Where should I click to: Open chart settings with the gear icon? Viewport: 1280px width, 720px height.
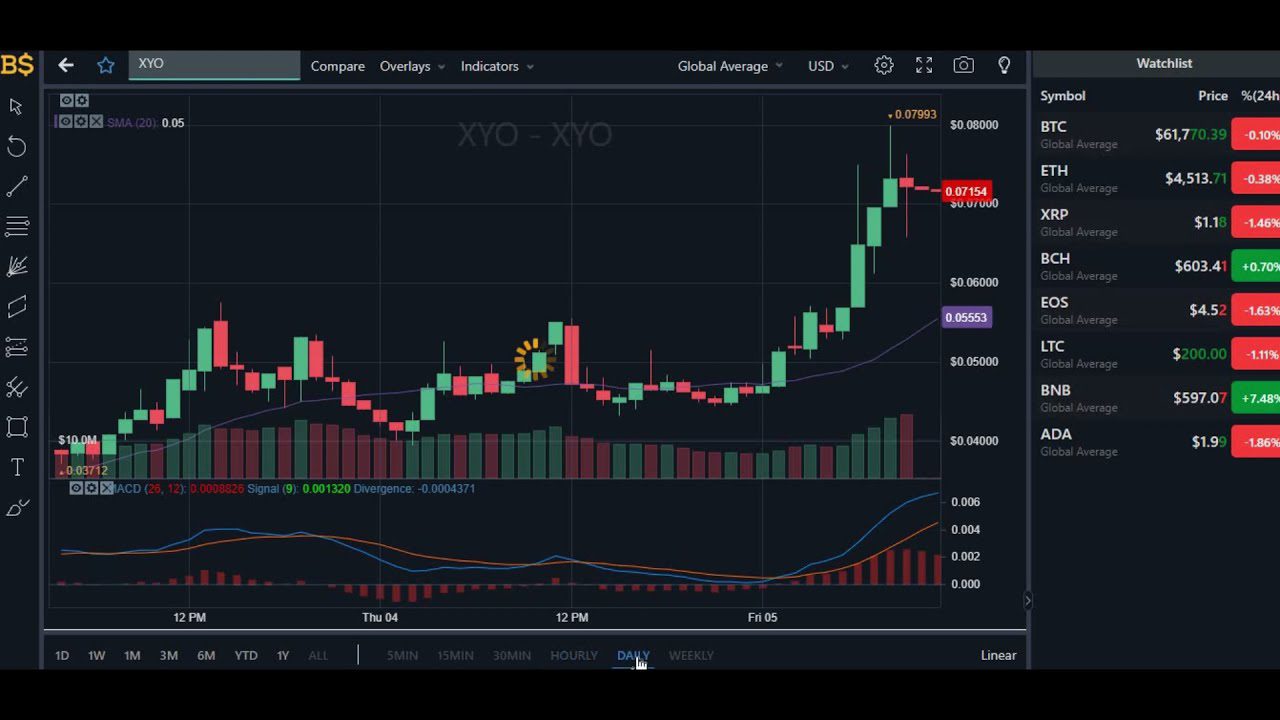coord(883,64)
